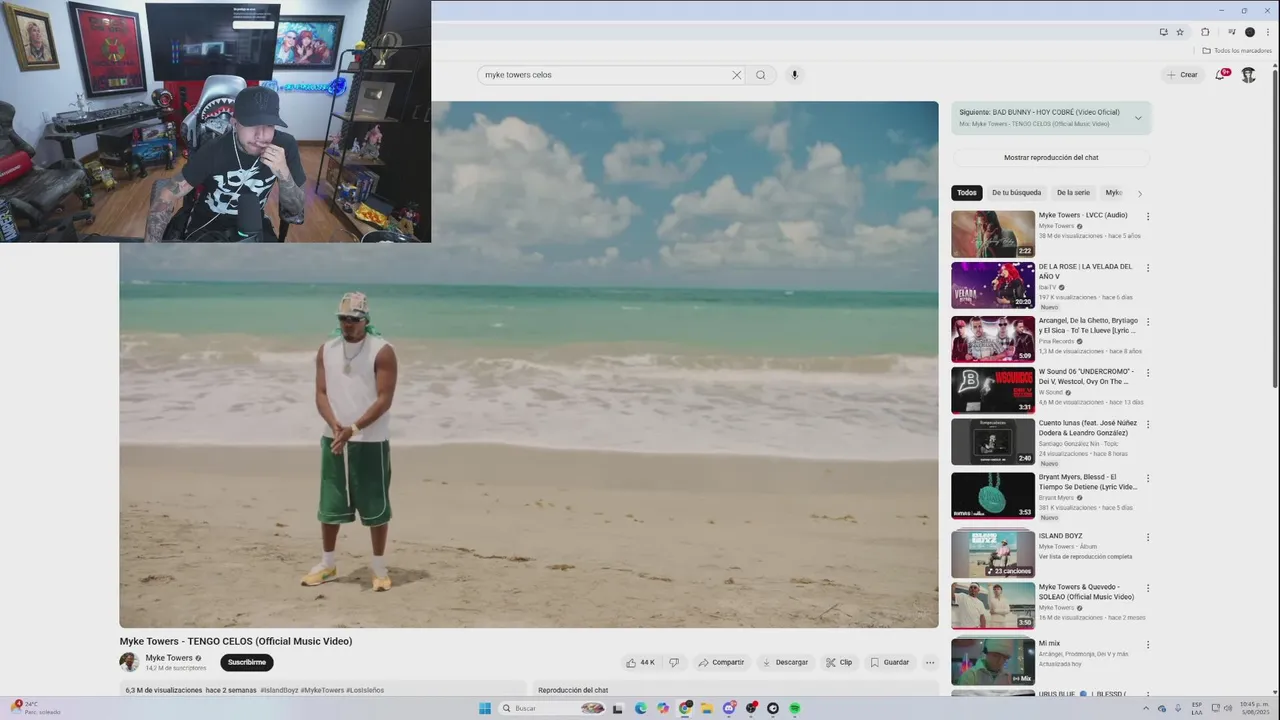This screenshot has height=720, width=1280.
Task: Open Todos los marcadores folder
Action: [x=1237, y=50]
